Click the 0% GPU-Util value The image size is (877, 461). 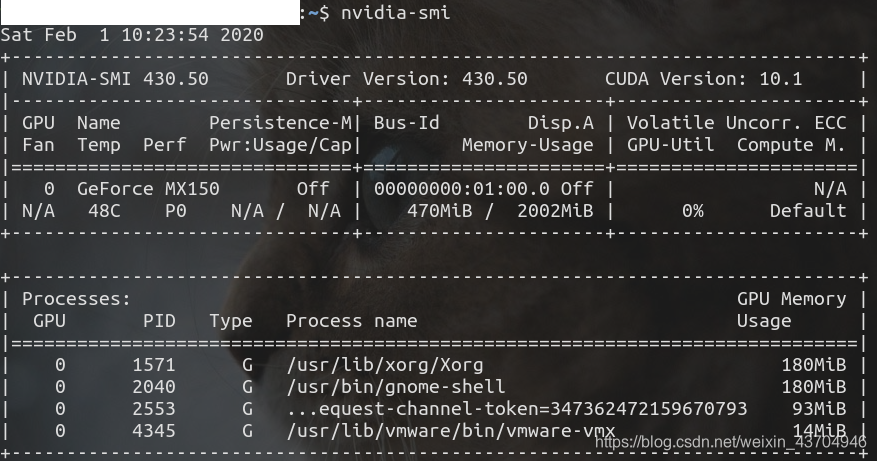(692, 211)
